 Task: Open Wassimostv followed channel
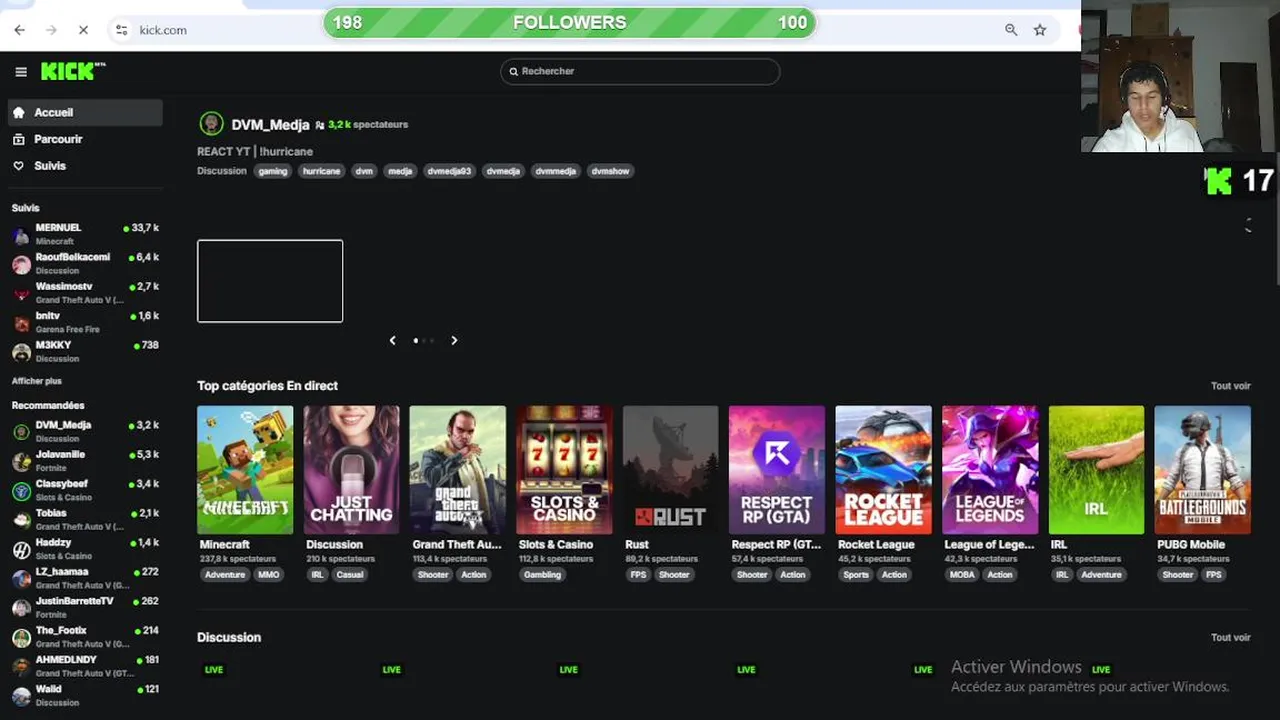[x=85, y=292]
